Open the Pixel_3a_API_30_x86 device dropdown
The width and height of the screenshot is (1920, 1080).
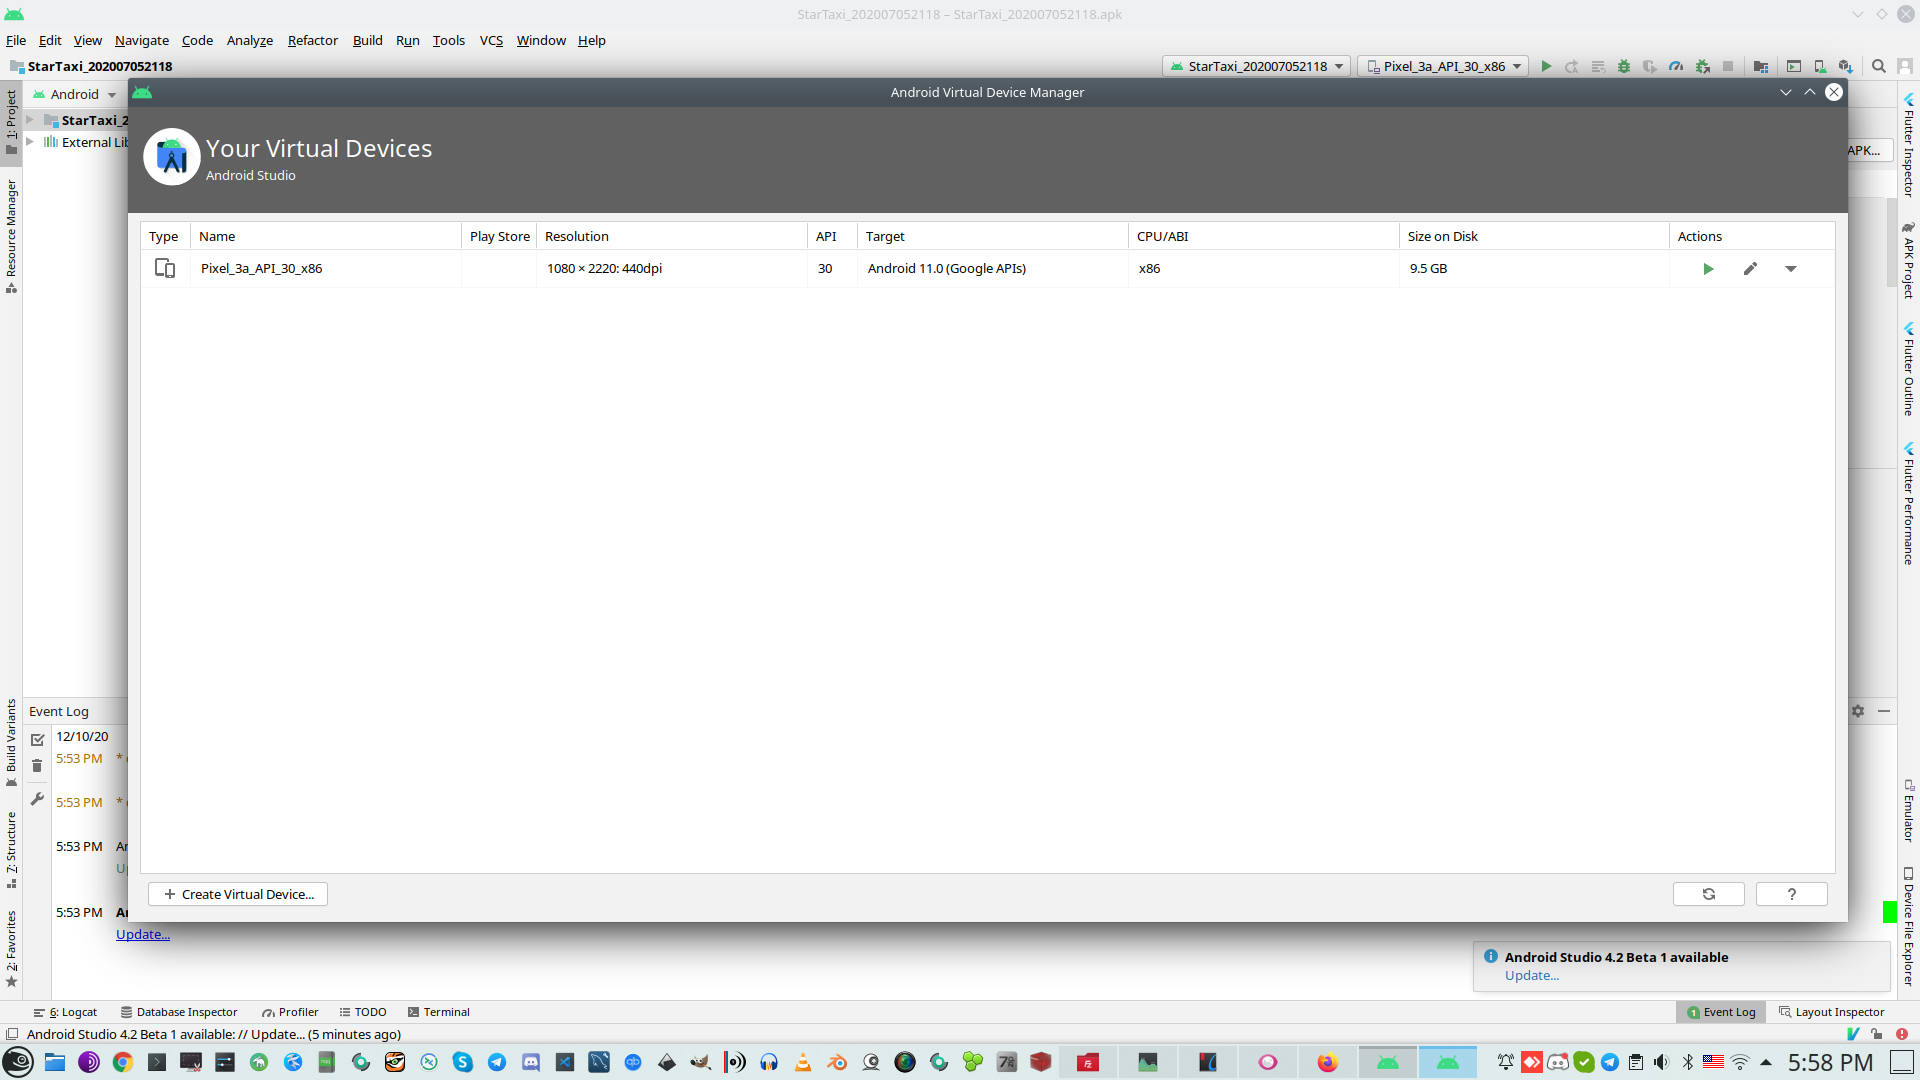[x=1443, y=67]
